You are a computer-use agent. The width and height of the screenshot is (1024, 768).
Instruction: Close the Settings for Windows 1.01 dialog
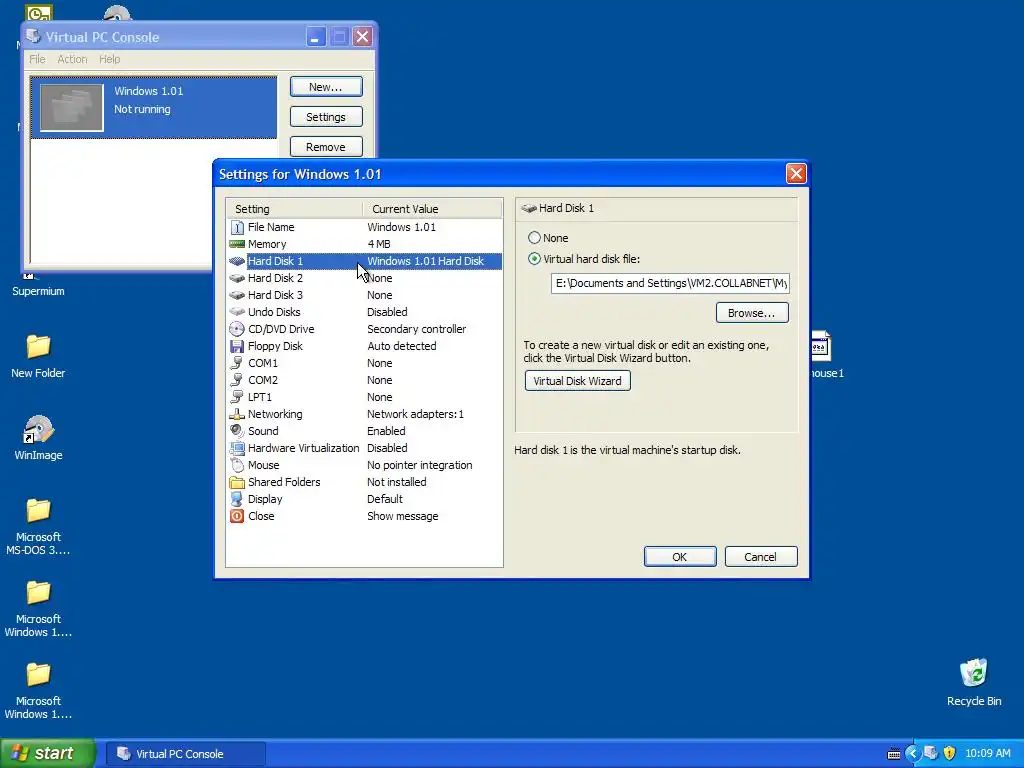tap(795, 174)
